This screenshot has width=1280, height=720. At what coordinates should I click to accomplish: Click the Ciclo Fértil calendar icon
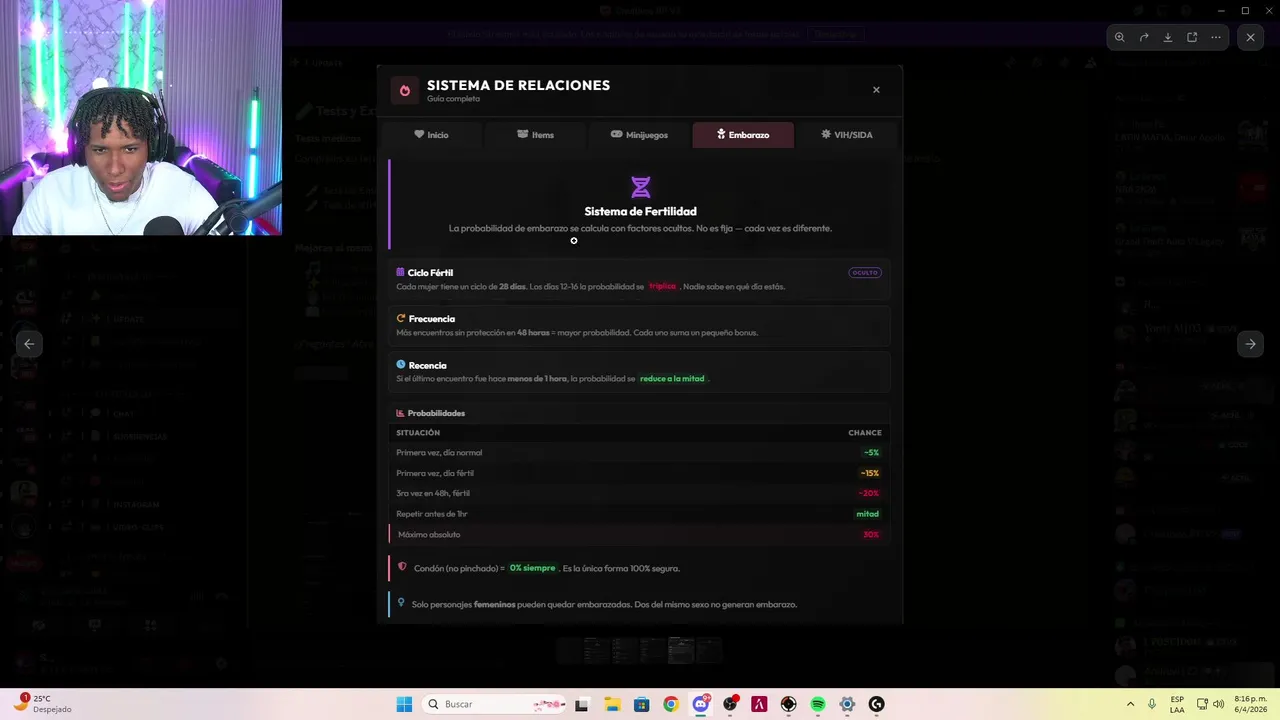tap(400, 272)
